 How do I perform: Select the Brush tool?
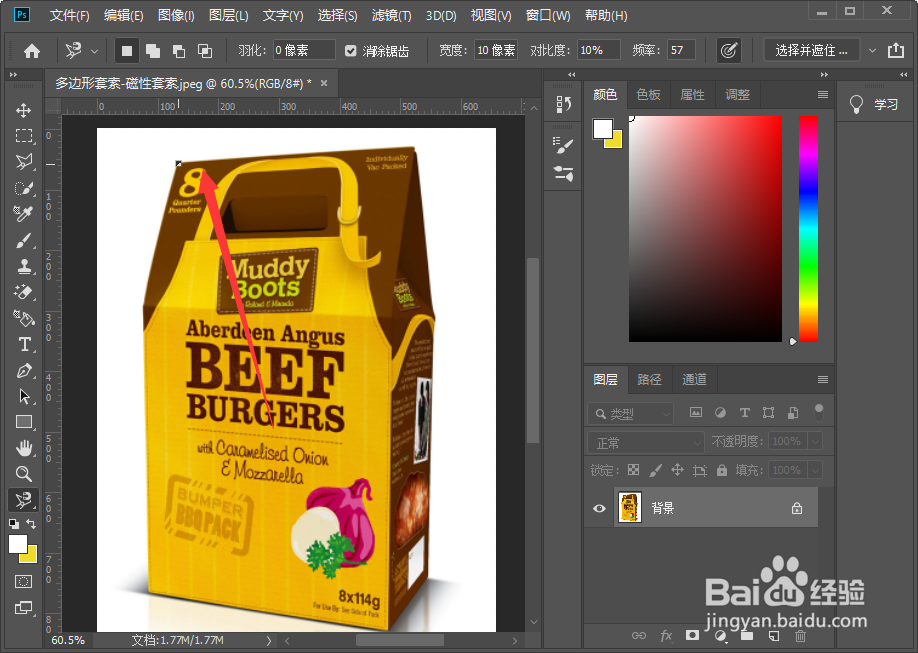23,240
